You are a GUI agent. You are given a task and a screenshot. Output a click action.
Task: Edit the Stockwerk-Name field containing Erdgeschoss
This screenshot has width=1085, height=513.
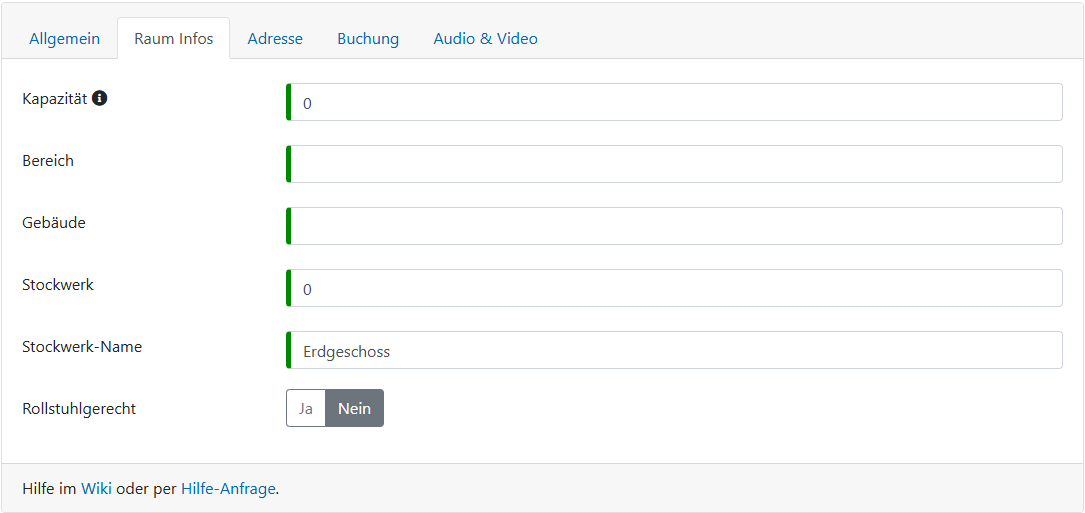pyautogui.click(x=674, y=350)
